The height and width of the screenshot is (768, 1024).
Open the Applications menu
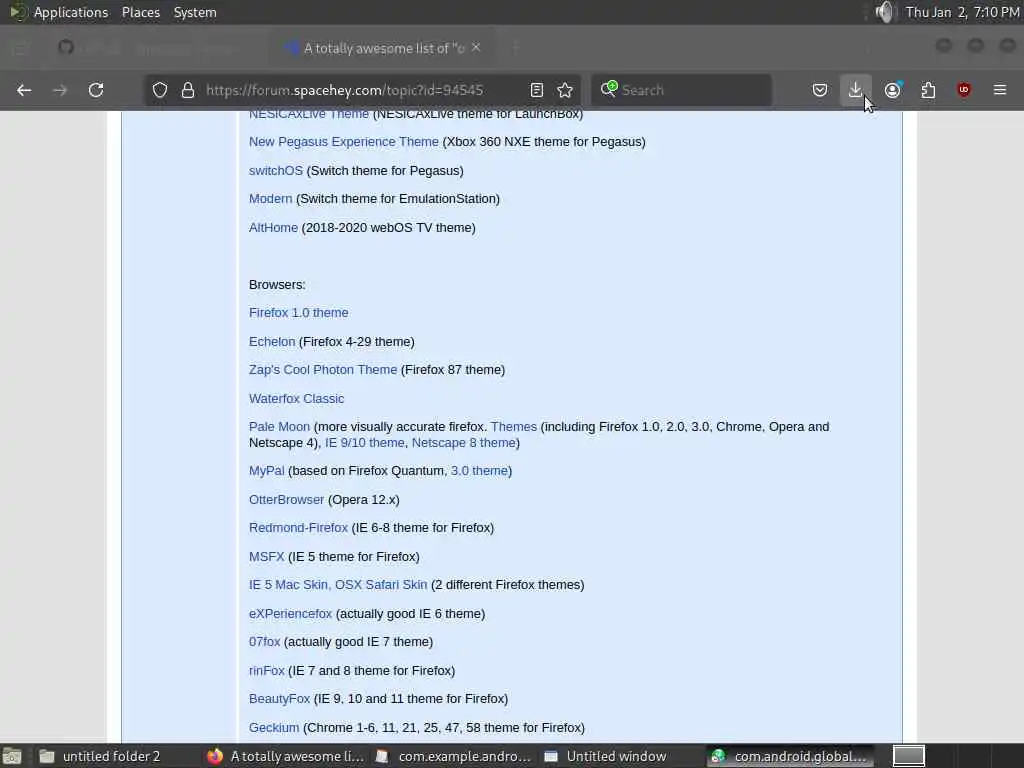71,12
